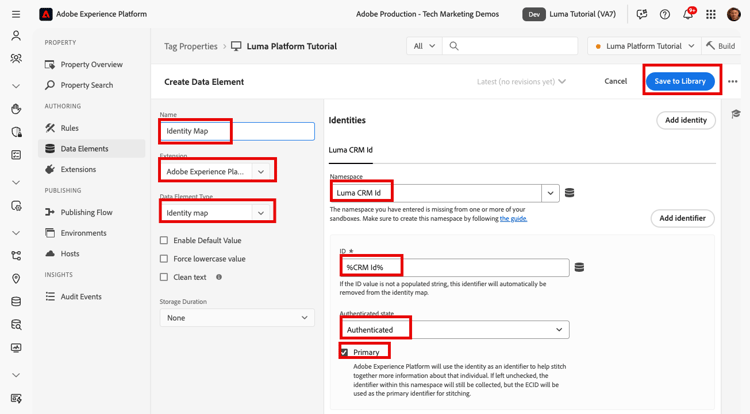This screenshot has height=414, width=750.
Task: Click the monitor icon next to Luma Platform Tutorial
Action: point(236,46)
